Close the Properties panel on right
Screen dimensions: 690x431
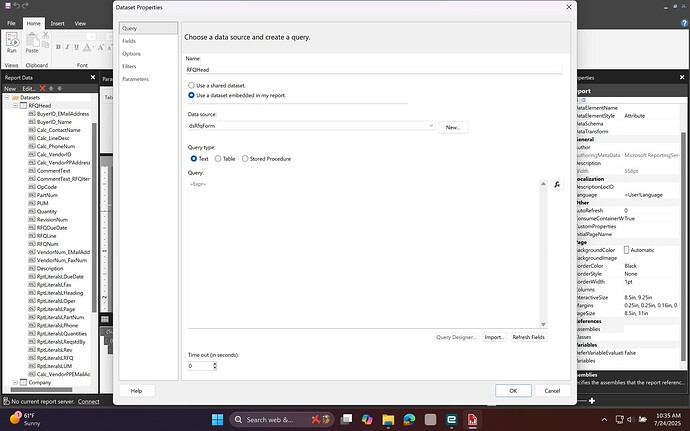tap(682, 77)
